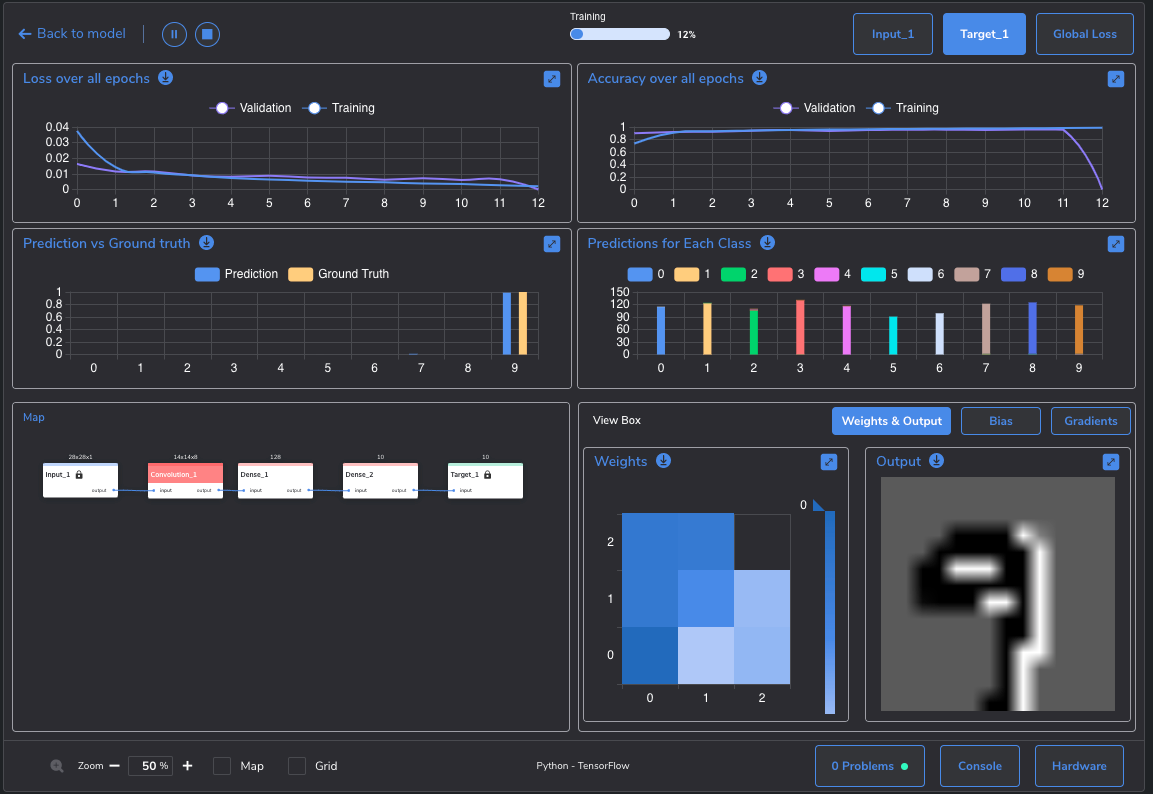Screen dimensions: 1153x794
Task: Expand the Predictions for Each Class panel
Action: [1116, 244]
